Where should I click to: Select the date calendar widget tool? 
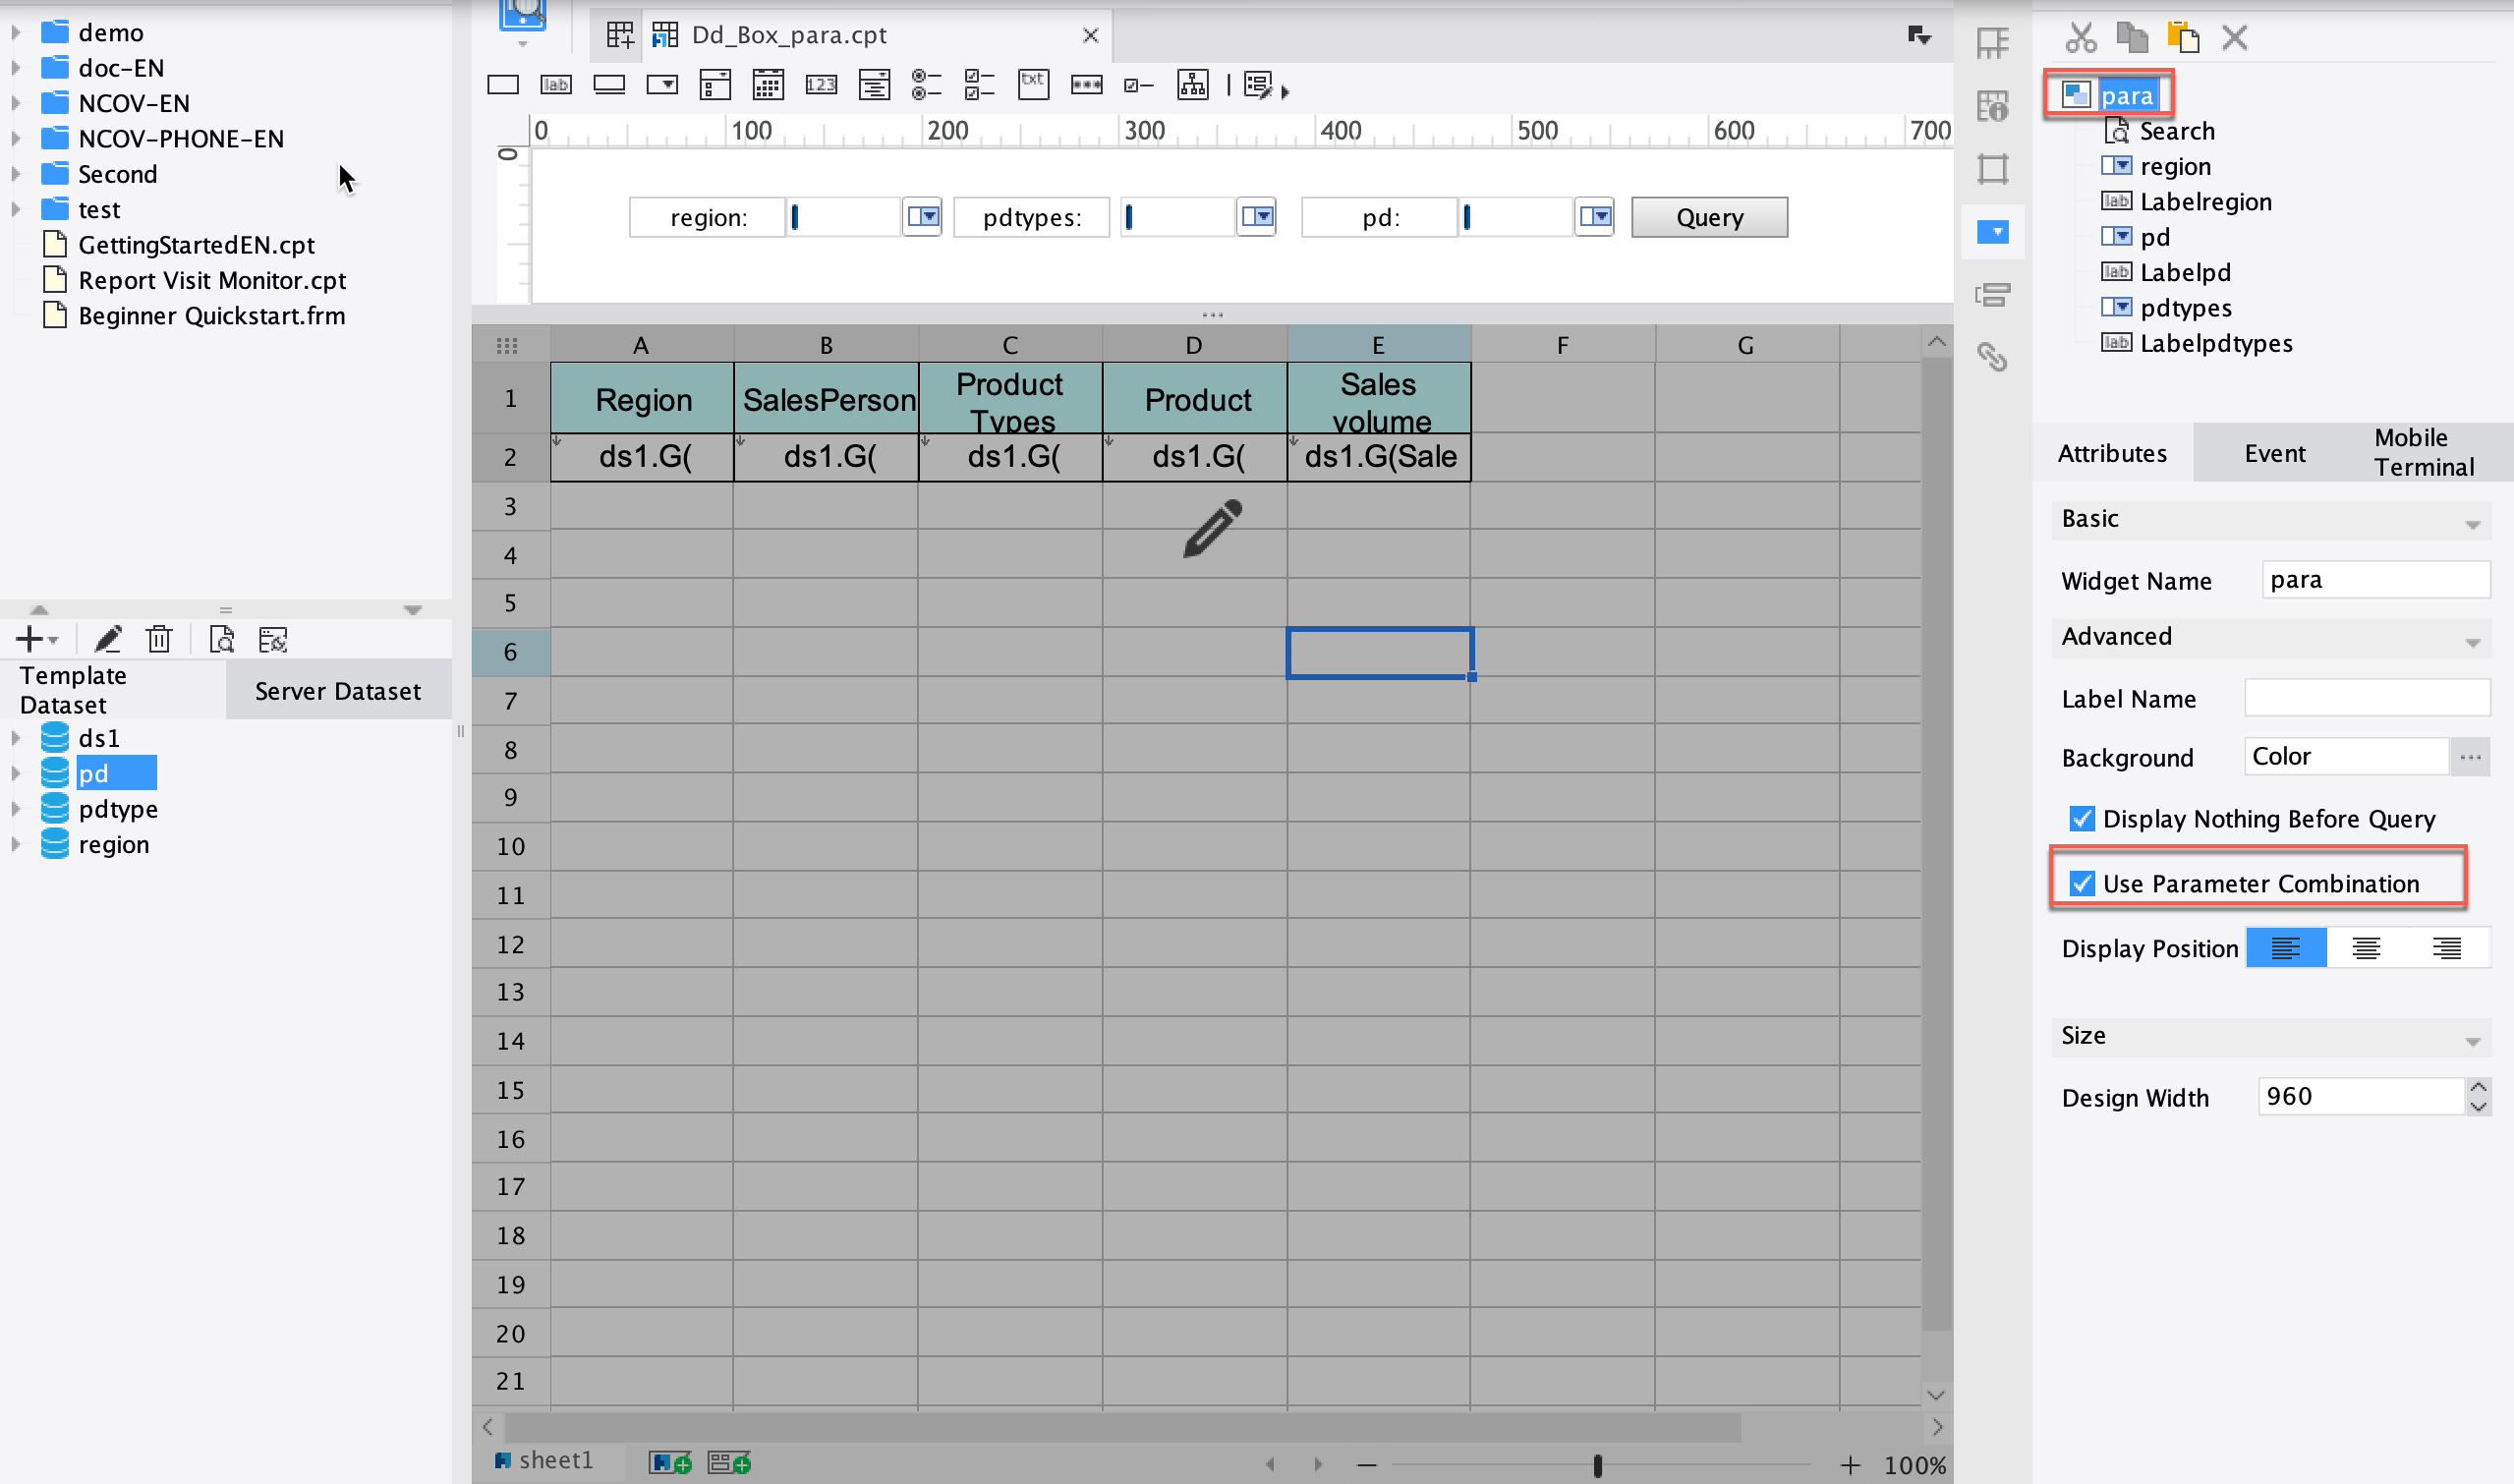768,85
